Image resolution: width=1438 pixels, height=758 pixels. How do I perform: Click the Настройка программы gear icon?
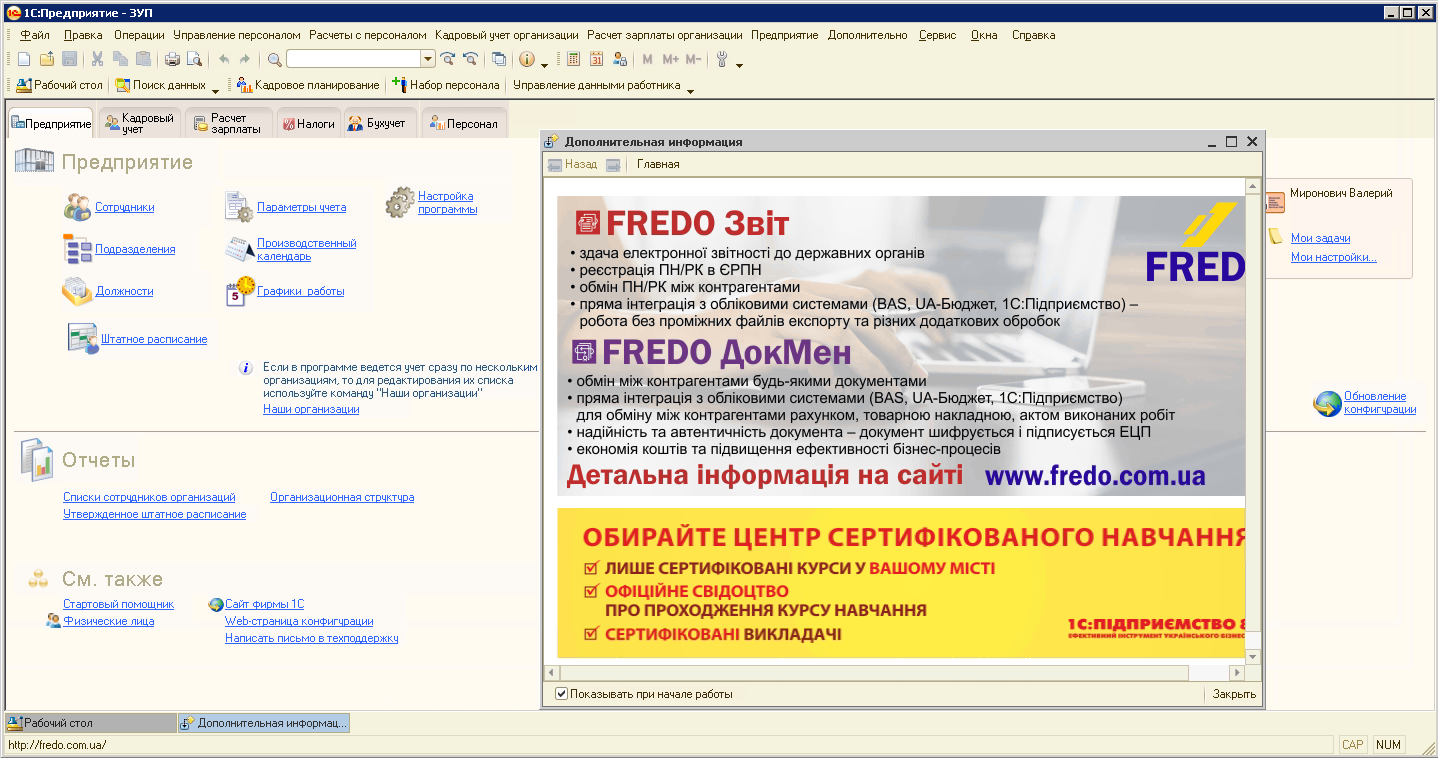coord(400,202)
